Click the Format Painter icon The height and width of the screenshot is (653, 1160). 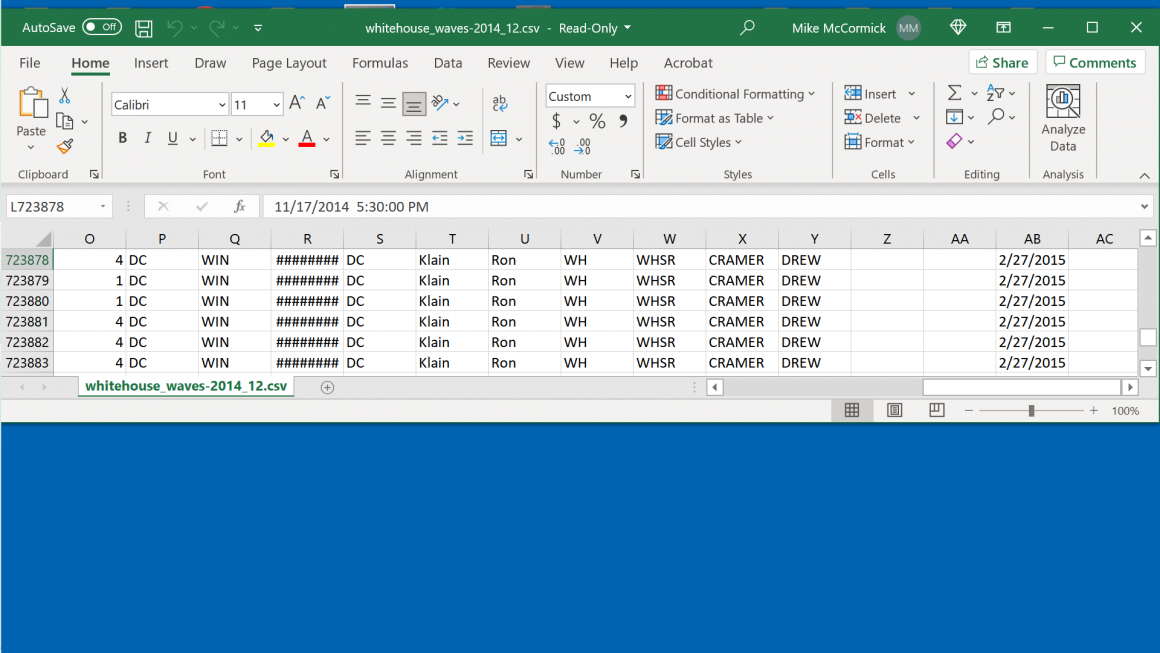(65, 147)
